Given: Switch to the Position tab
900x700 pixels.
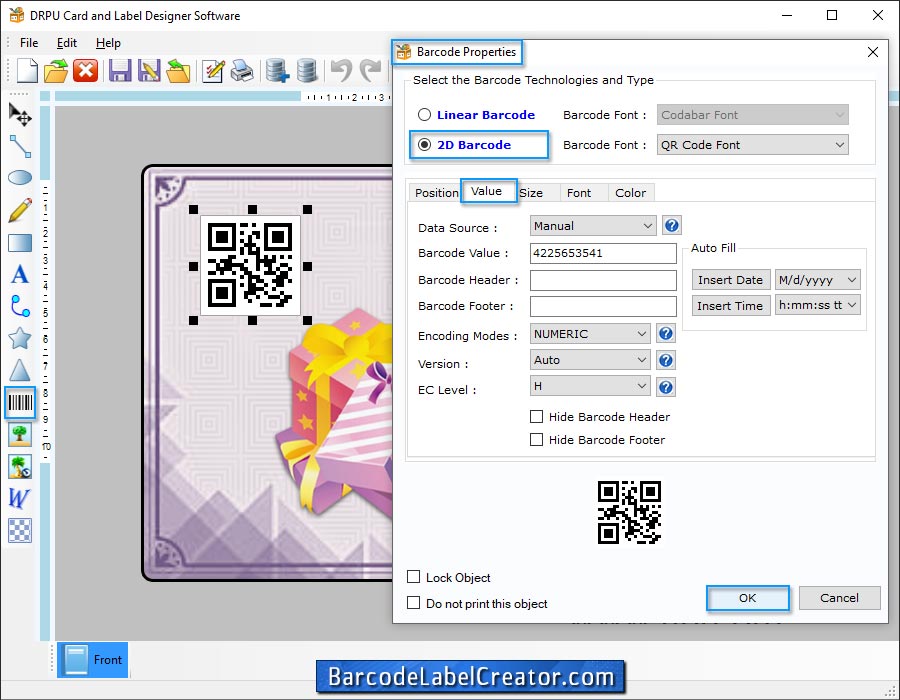Looking at the screenshot, I should (436, 193).
